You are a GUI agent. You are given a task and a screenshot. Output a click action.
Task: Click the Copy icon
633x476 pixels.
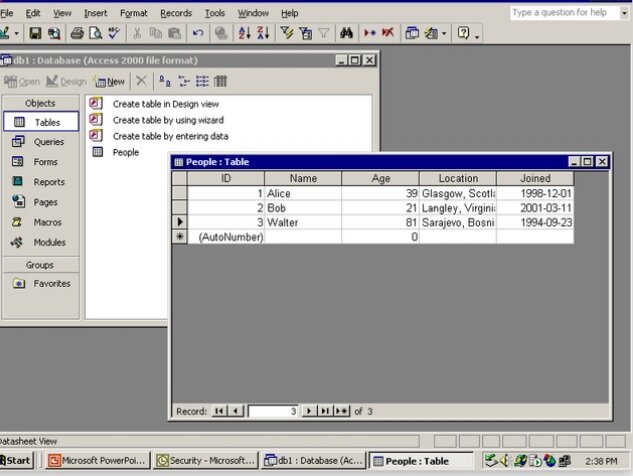coord(155,33)
